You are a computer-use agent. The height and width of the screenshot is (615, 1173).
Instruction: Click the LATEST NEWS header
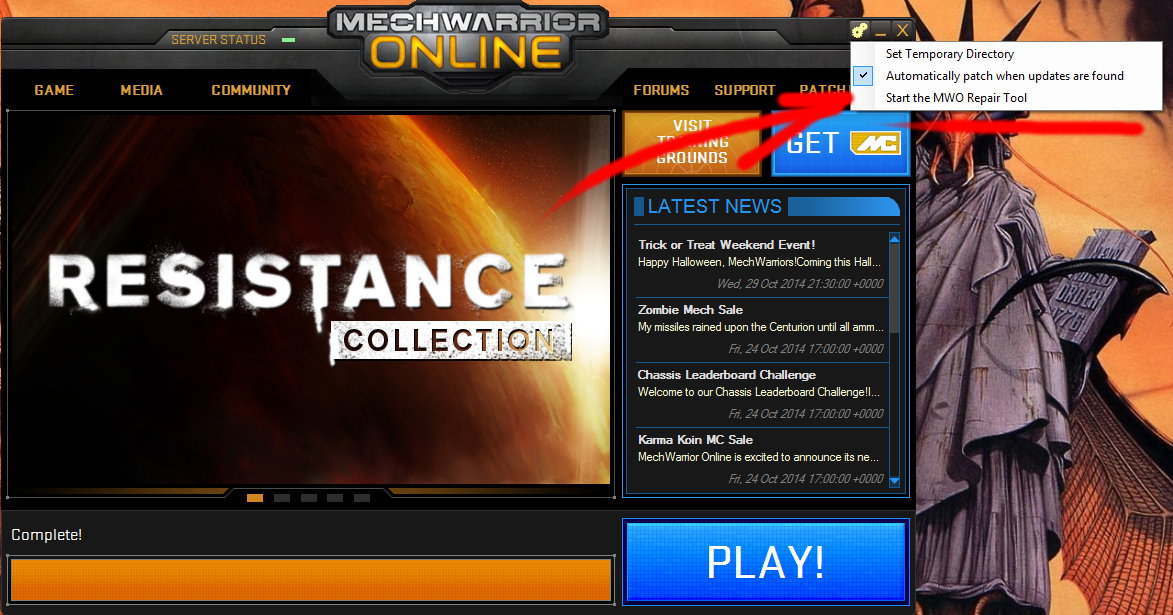(714, 206)
